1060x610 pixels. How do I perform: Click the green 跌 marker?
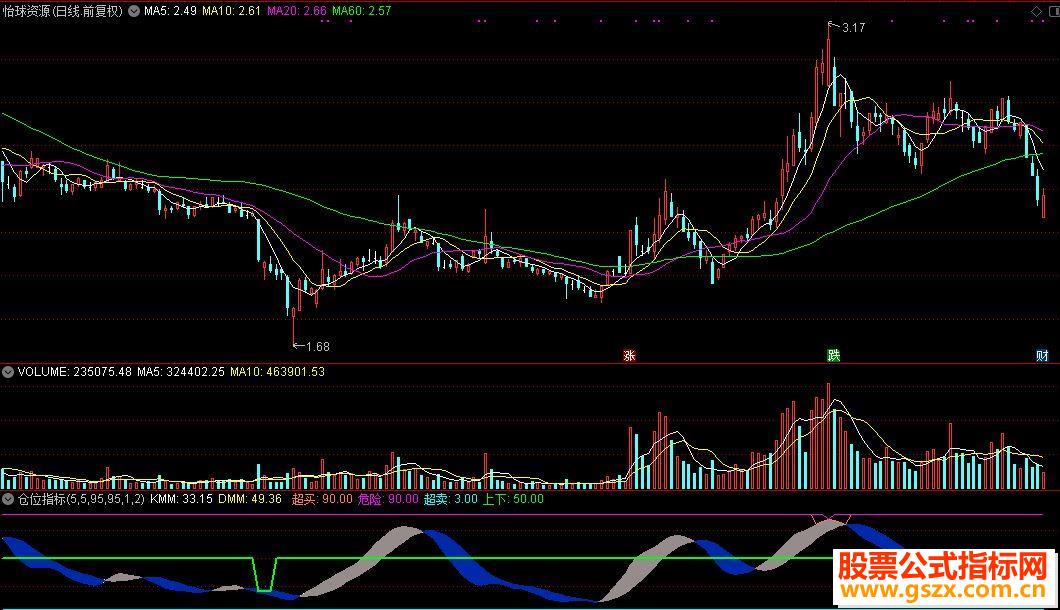tap(834, 356)
